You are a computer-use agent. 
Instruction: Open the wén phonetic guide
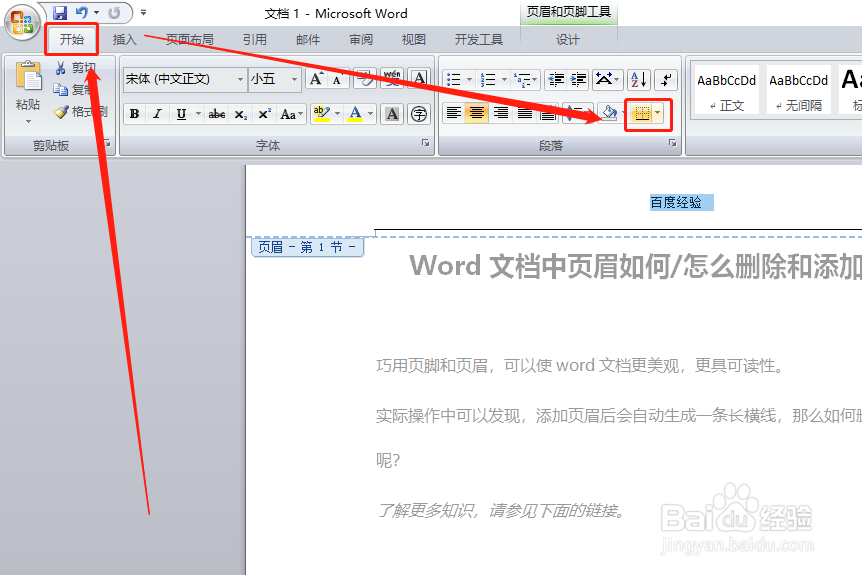(x=392, y=79)
